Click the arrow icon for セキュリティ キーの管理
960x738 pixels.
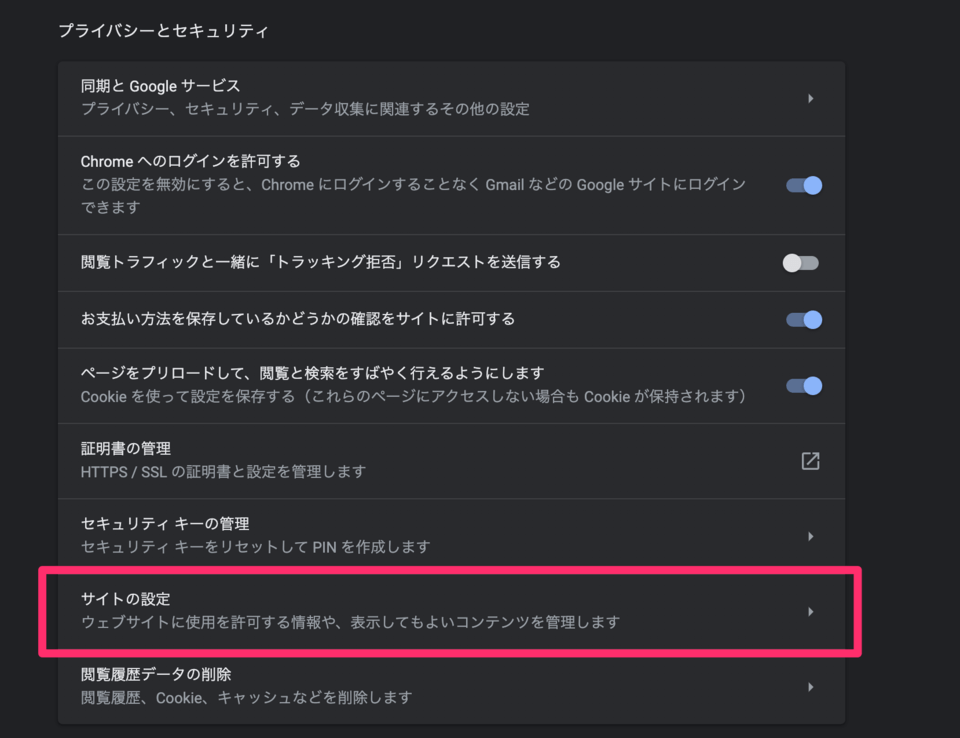810,536
